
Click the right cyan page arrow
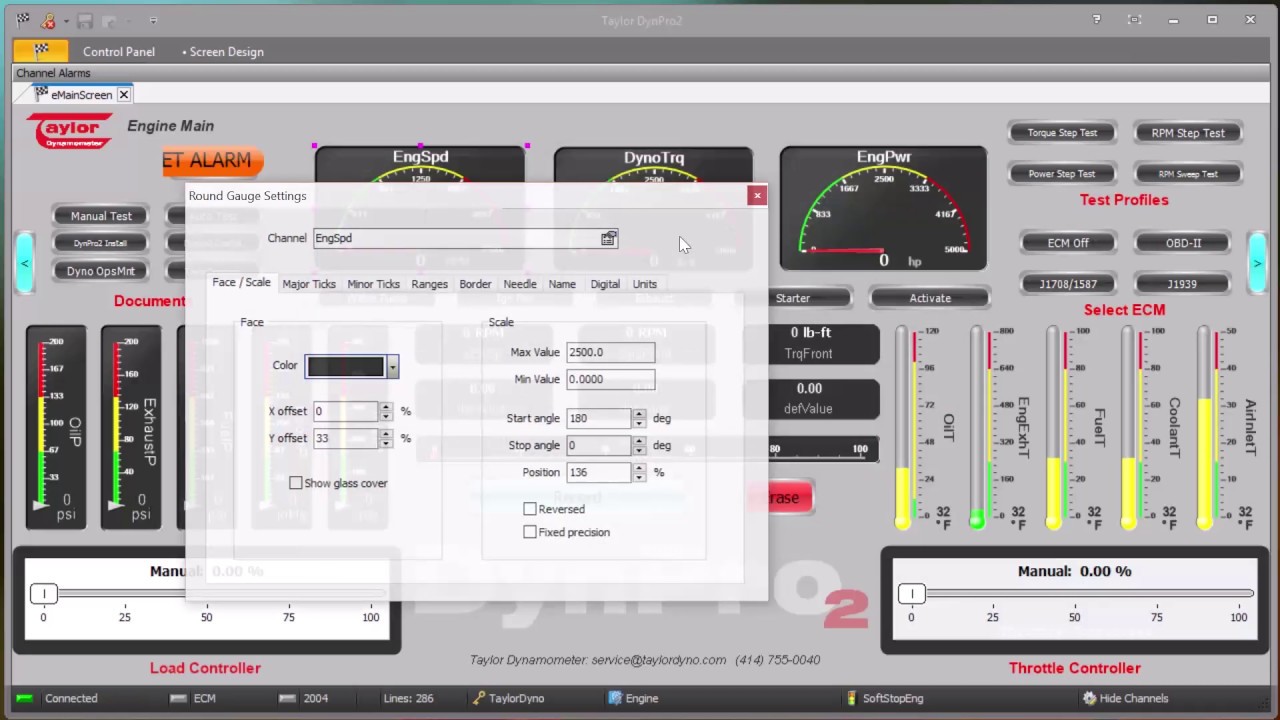click(x=1257, y=263)
